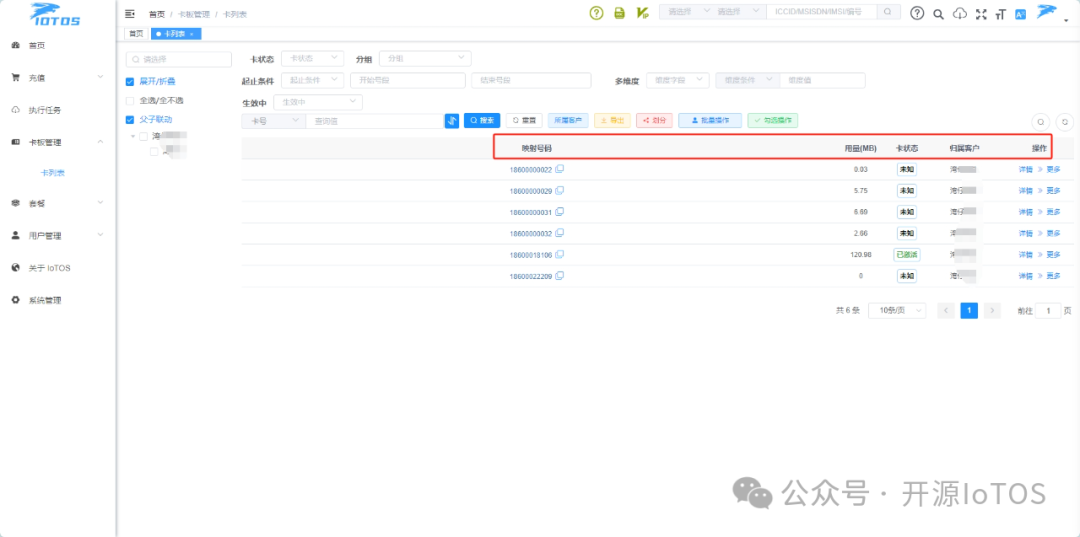The height and width of the screenshot is (537, 1080).
Task: Check the 全选/全不选 checkbox
Action: pyautogui.click(x=129, y=101)
